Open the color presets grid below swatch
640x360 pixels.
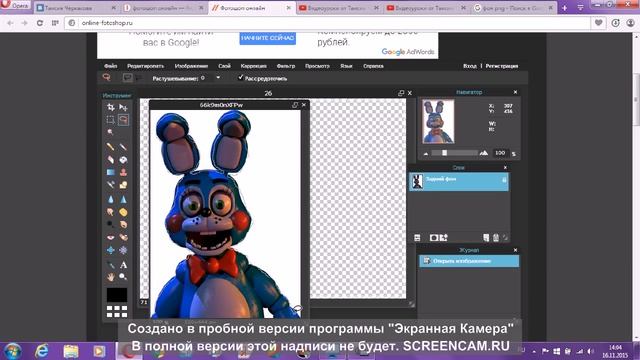(x=117, y=311)
